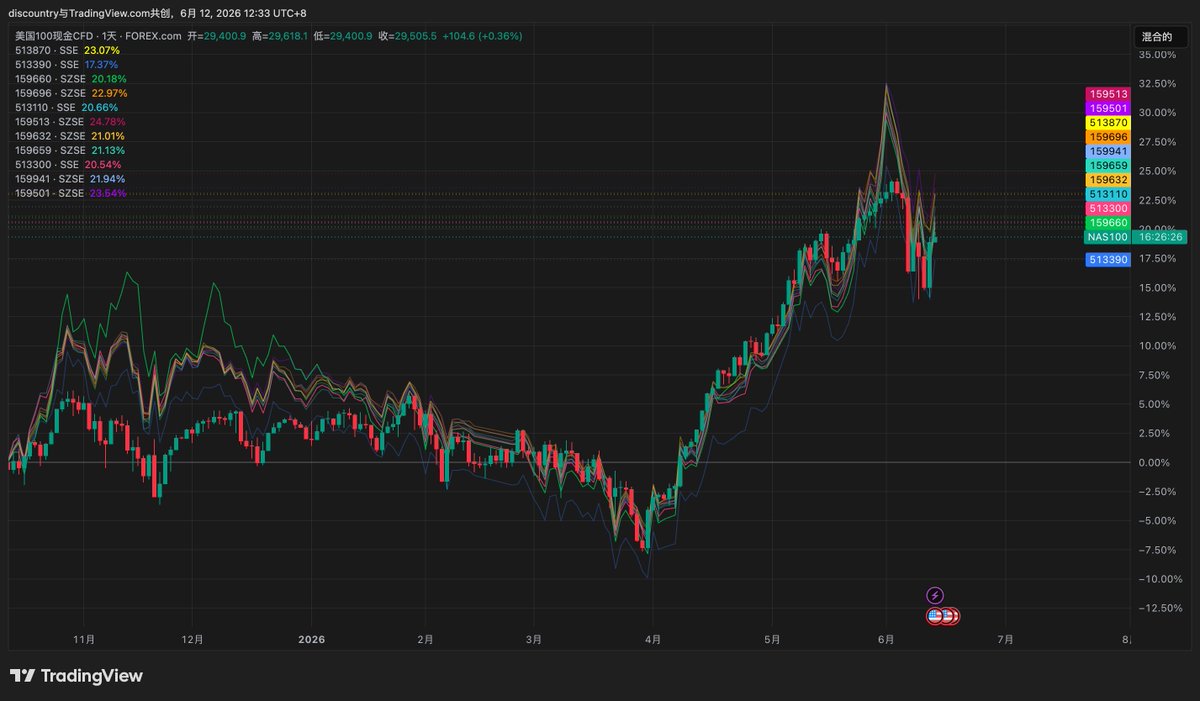Click the 24.78% value beside 159513

tap(109, 121)
